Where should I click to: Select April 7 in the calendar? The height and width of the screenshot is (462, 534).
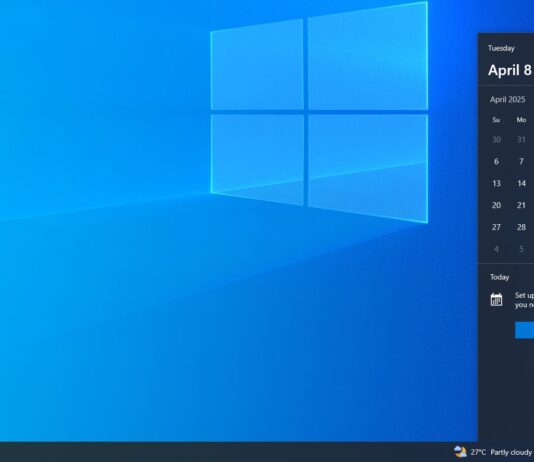[521, 161]
